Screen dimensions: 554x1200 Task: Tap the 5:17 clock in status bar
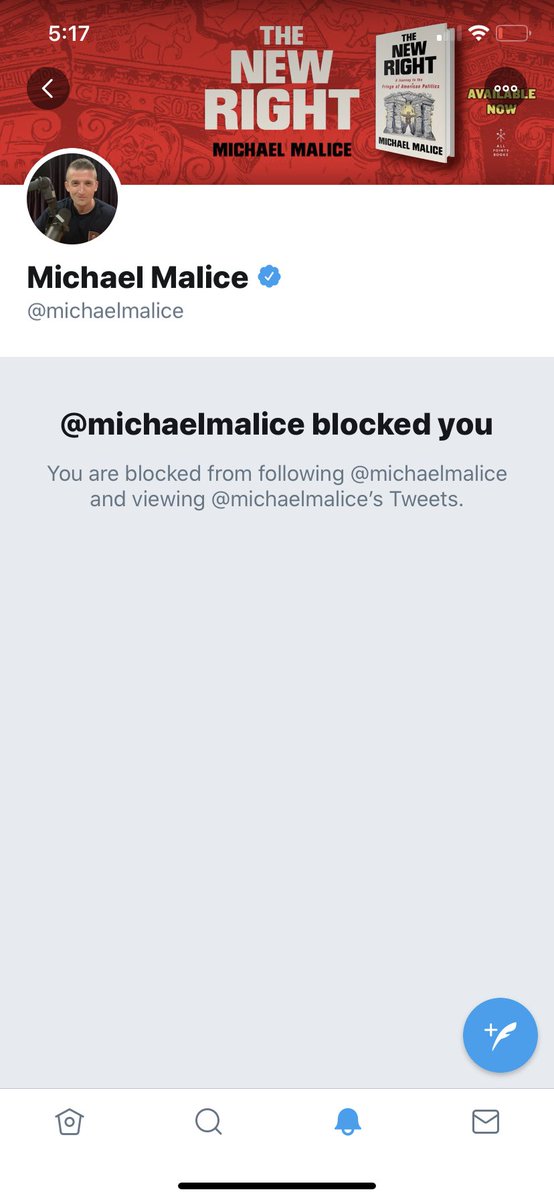(69, 33)
